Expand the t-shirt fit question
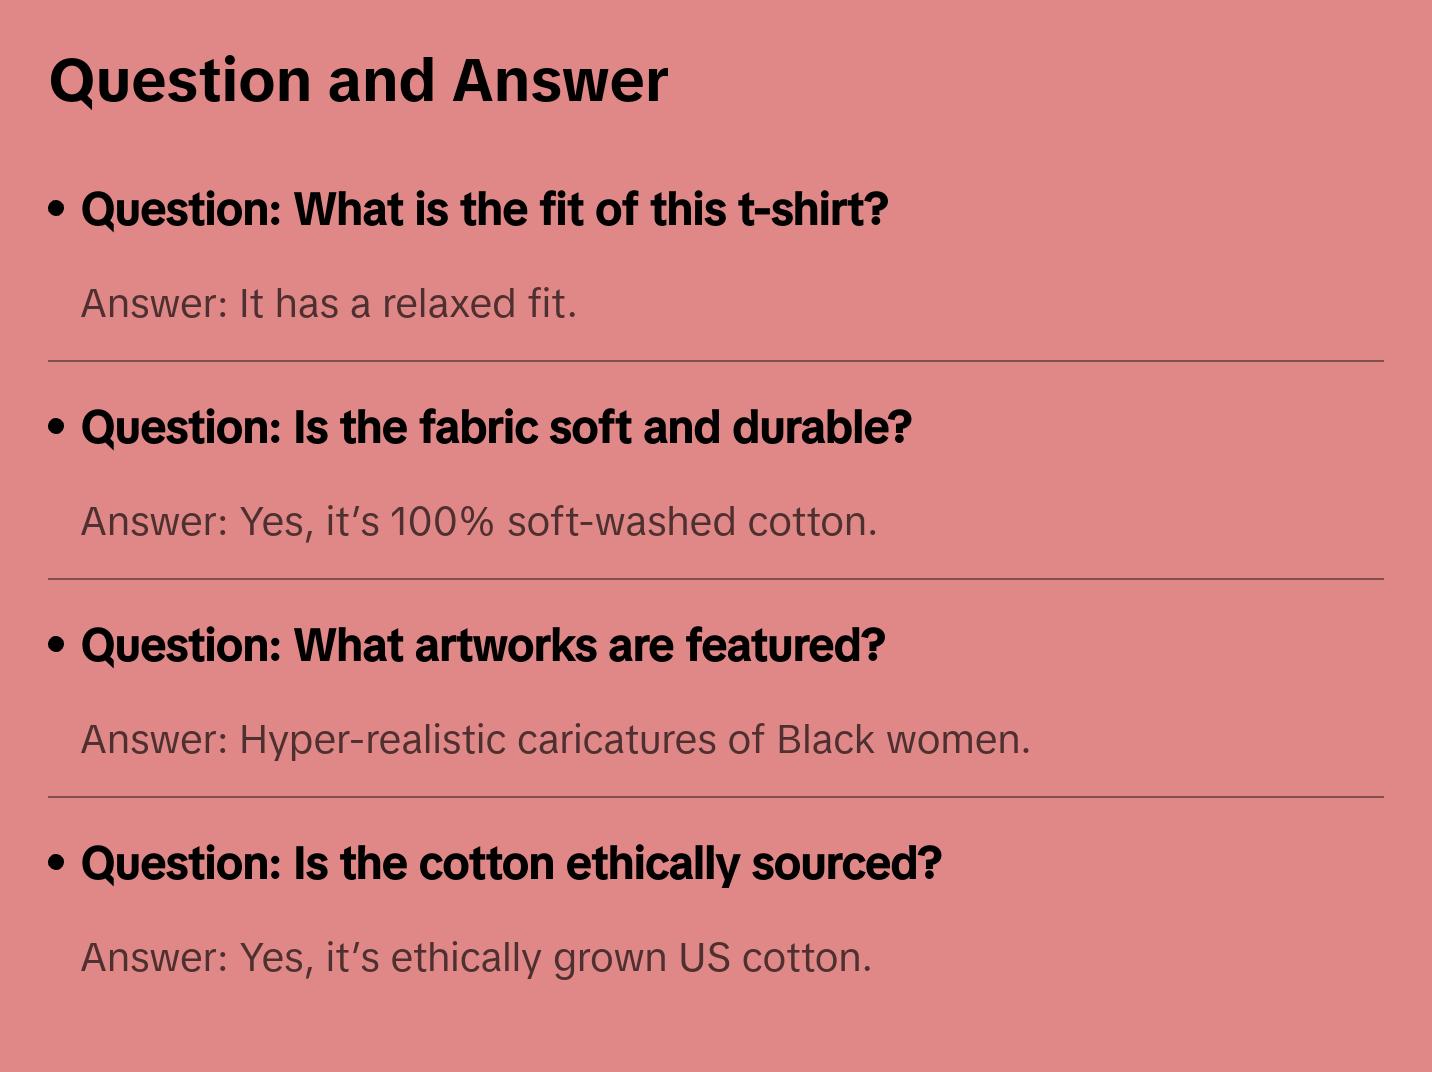This screenshot has height=1072, width=1432. [484, 210]
